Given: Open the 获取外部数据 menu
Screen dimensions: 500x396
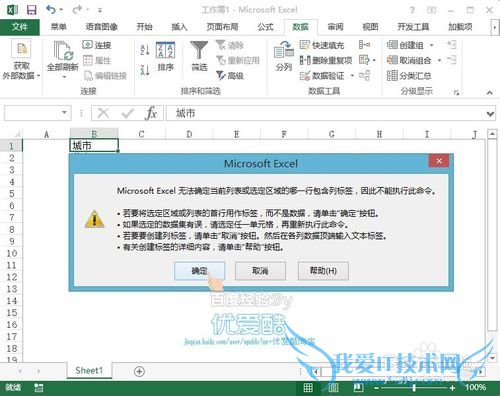Looking at the screenshot, I should click(x=21, y=60).
